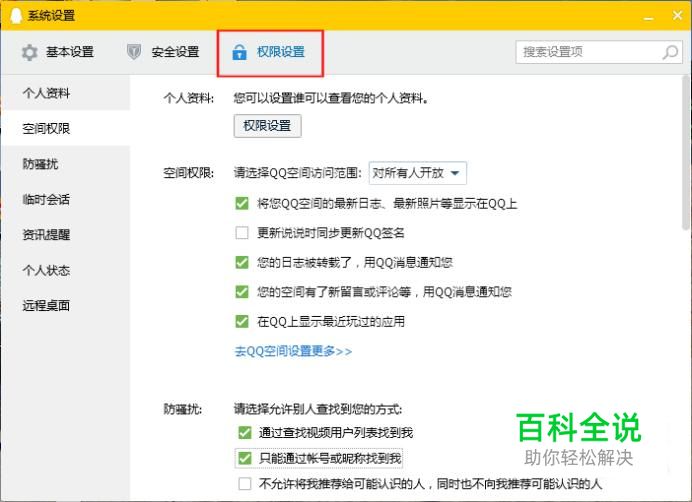Click the 系统设置 window title text
The height and width of the screenshot is (502, 692).
[x=51, y=15]
